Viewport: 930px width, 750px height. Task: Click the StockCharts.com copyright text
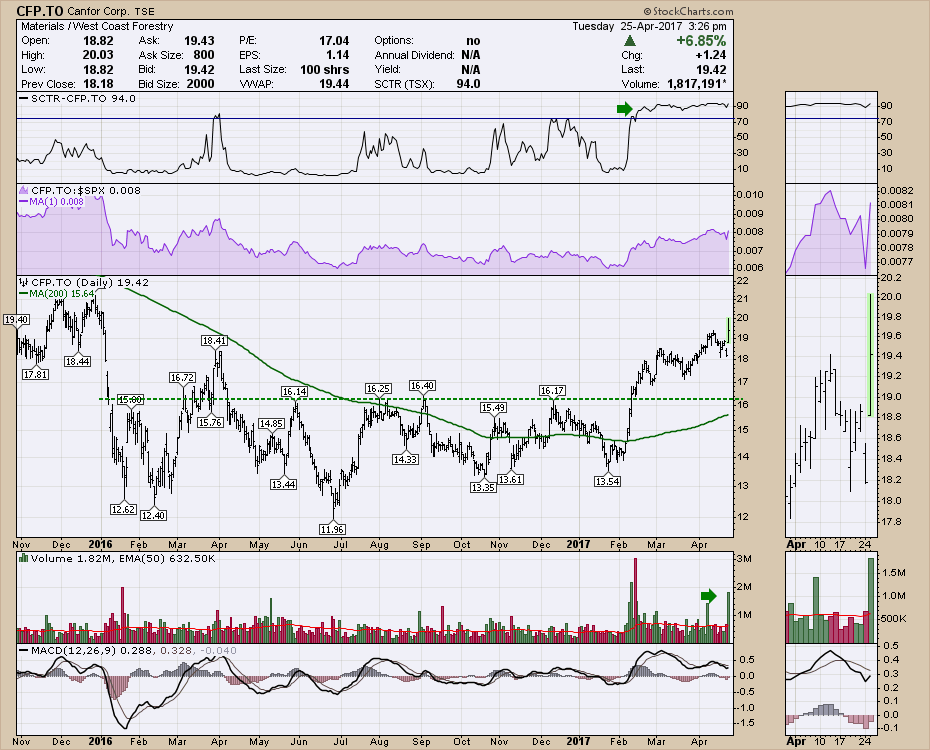[689, 11]
